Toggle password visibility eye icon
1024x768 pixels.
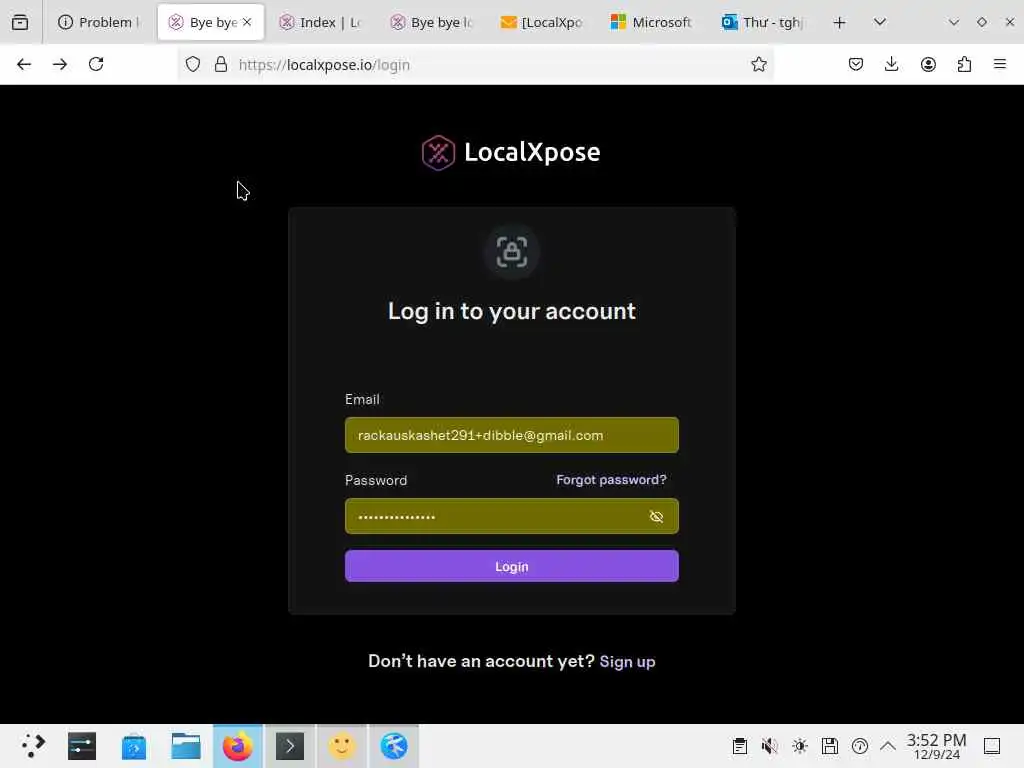pos(656,517)
